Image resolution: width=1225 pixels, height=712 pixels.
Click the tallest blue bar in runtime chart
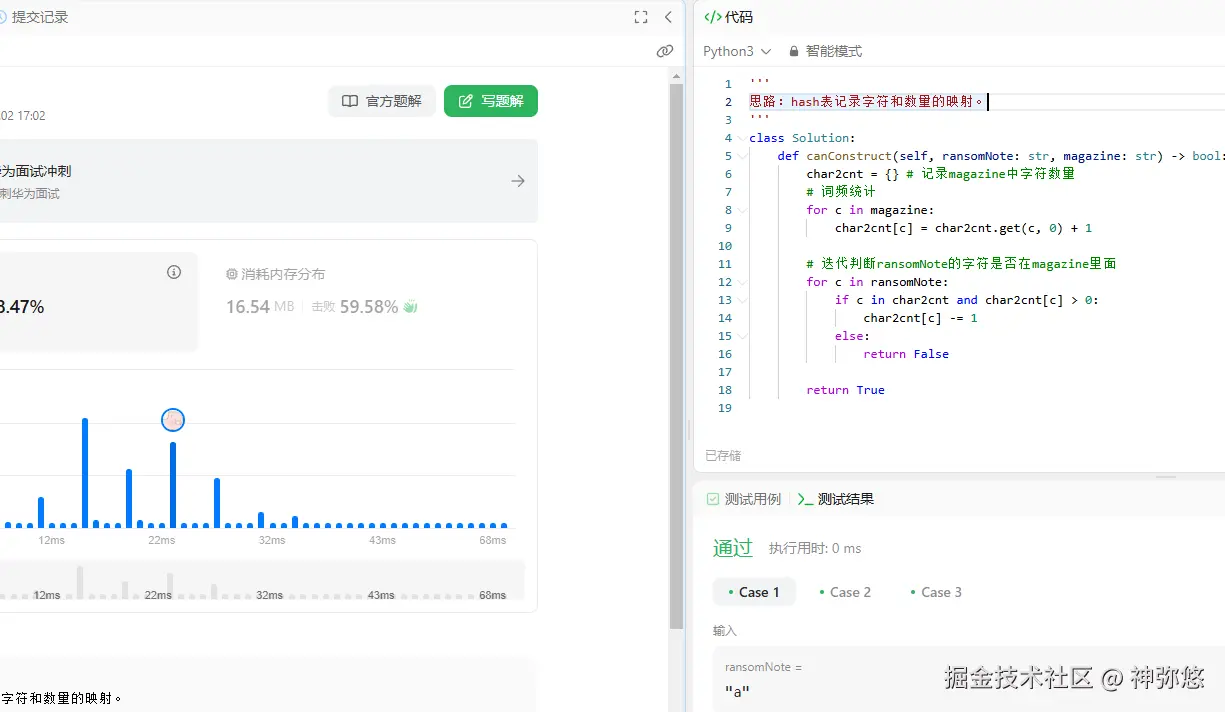[x=85, y=472]
